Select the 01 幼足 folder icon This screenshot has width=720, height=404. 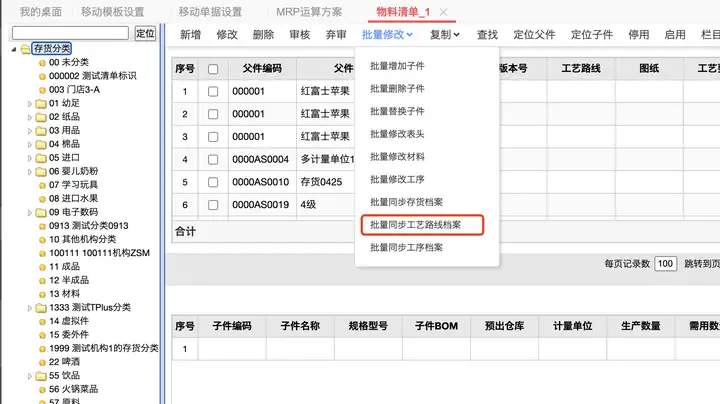coord(41,104)
